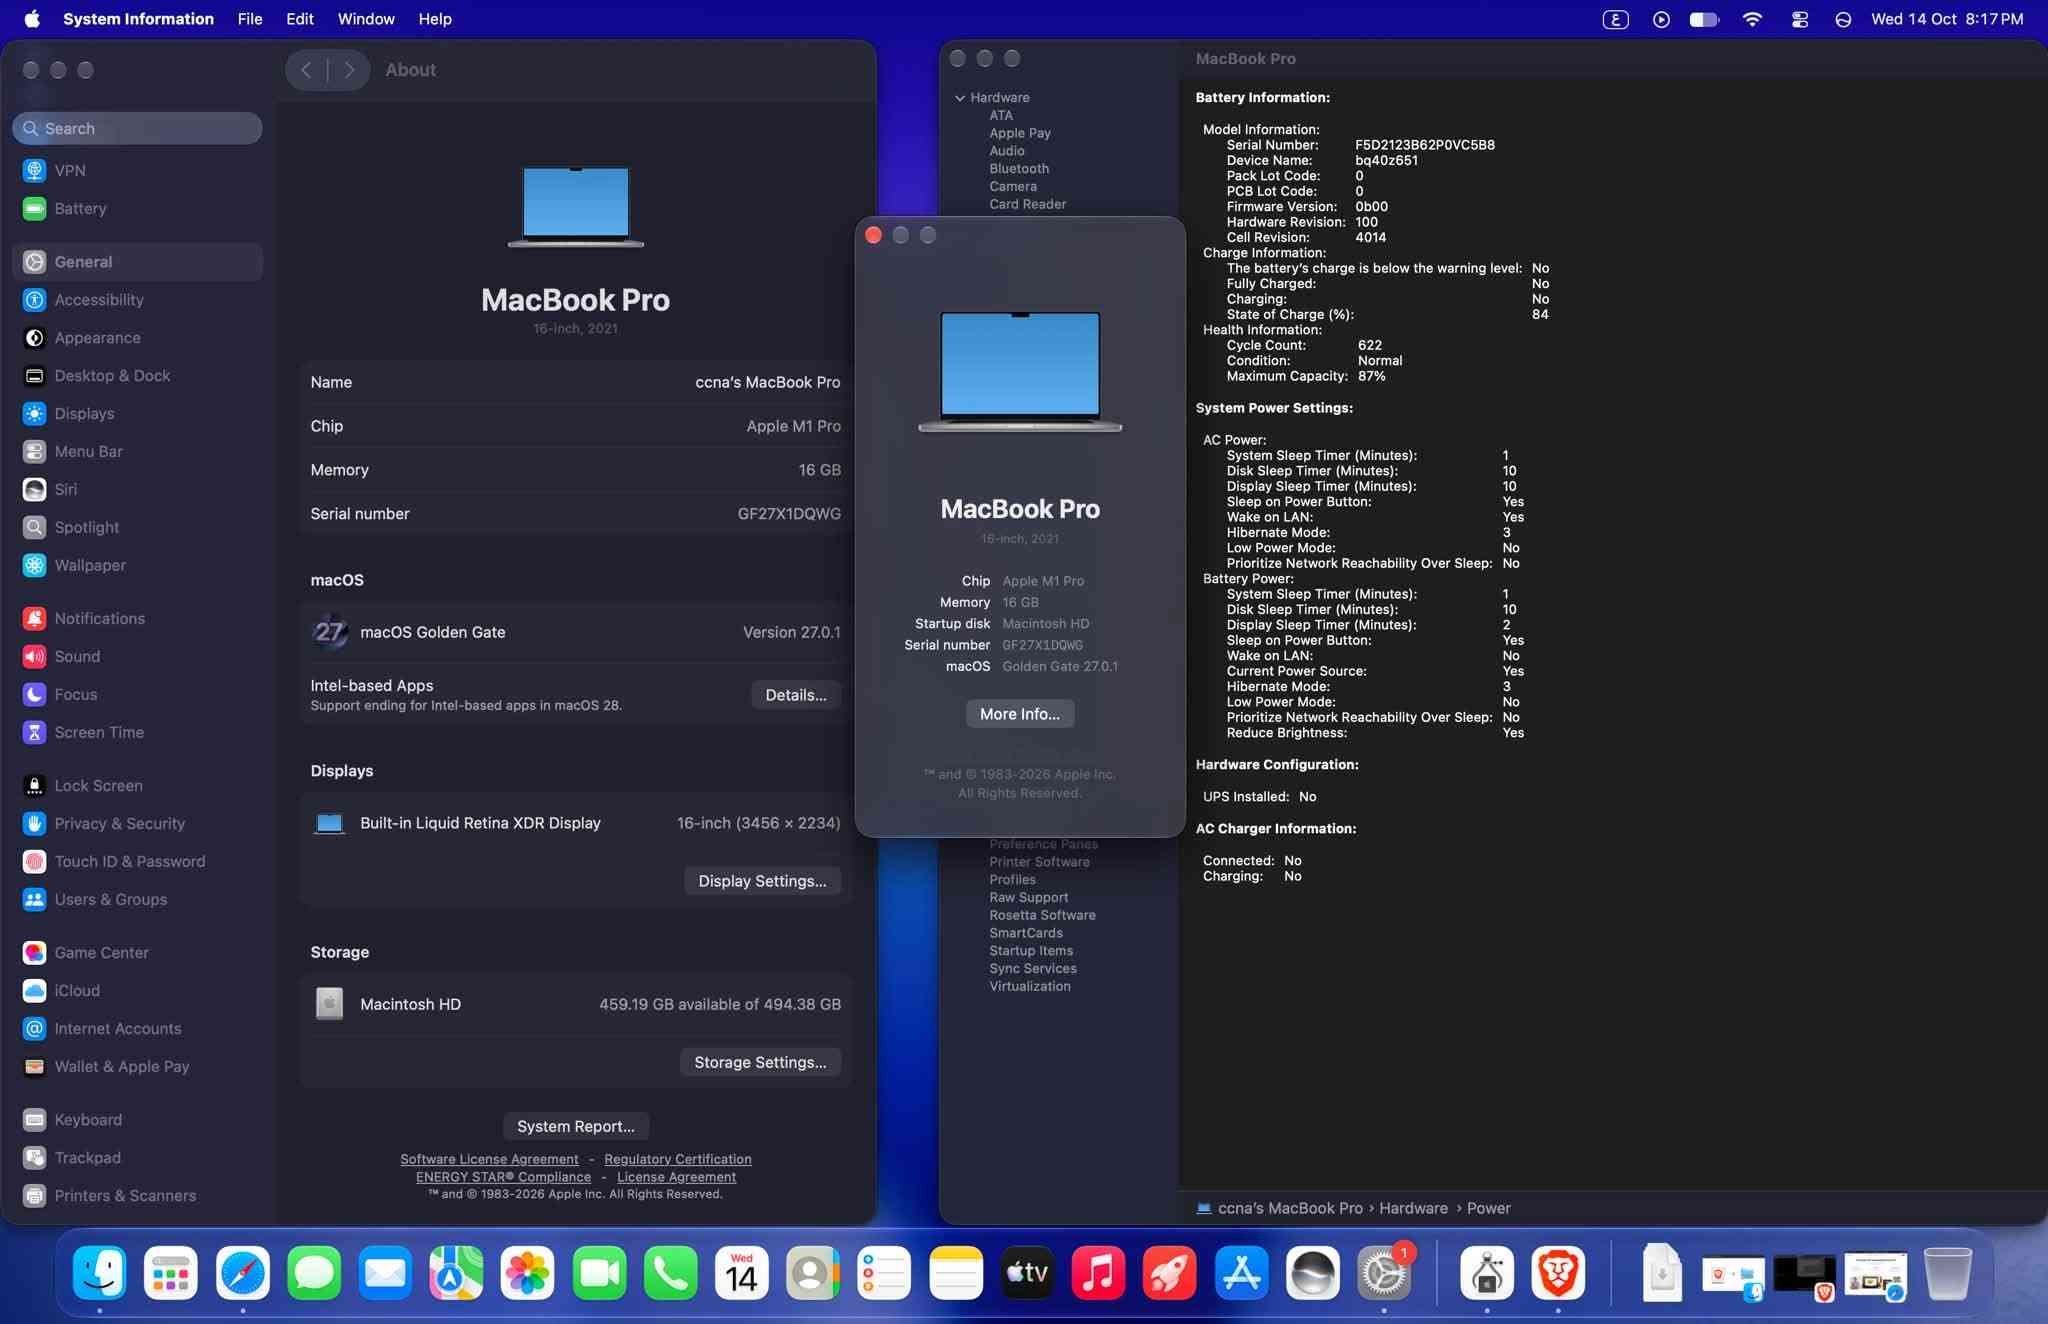The width and height of the screenshot is (2048, 1324).
Task: Click the settings Search field
Action: click(137, 128)
